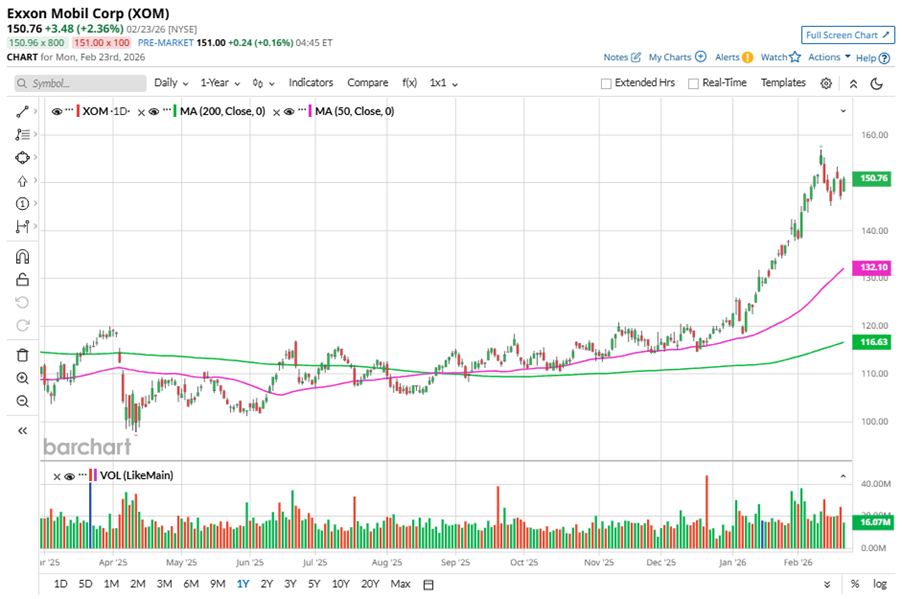Screen dimensions: 902x599
Task: Select the trend line drawing tool
Action: pos(22,111)
